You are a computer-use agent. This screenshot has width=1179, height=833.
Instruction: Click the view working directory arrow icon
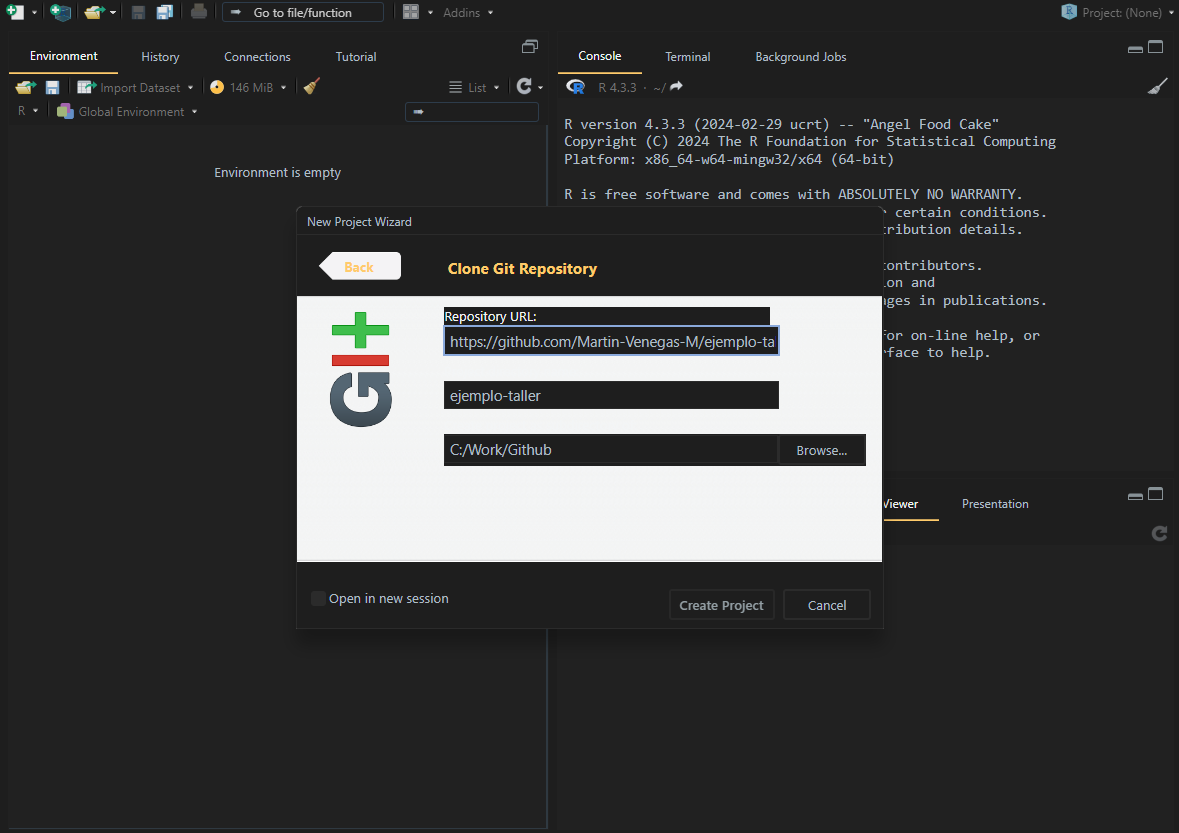(x=676, y=86)
